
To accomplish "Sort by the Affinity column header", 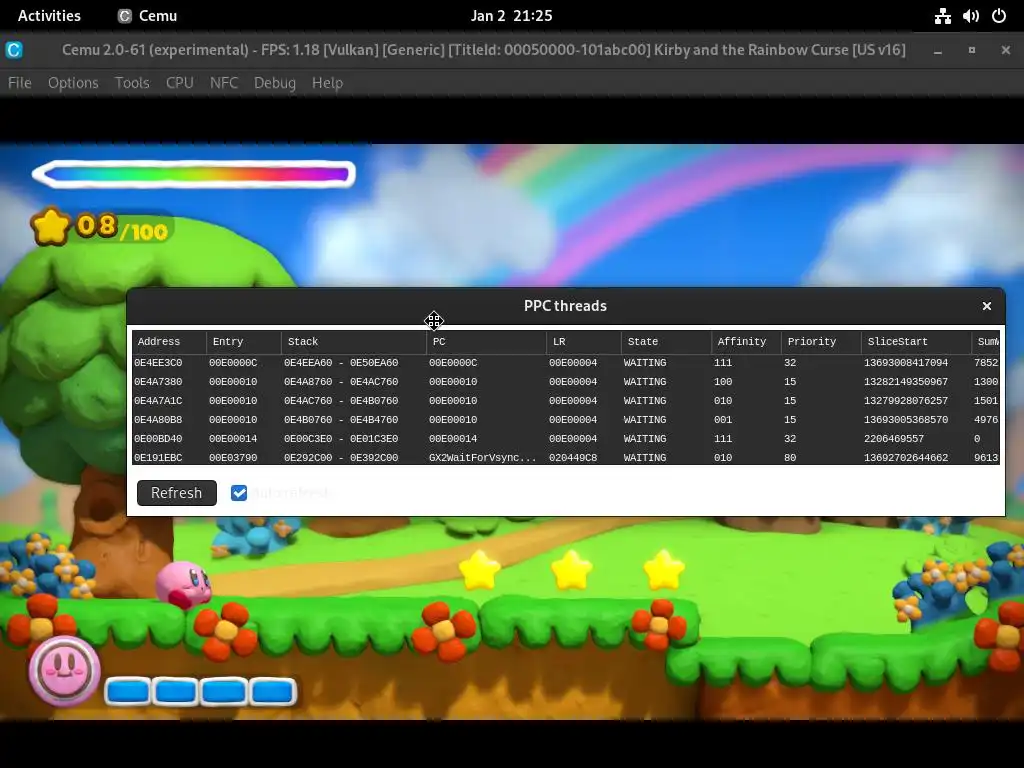I will [746, 342].
